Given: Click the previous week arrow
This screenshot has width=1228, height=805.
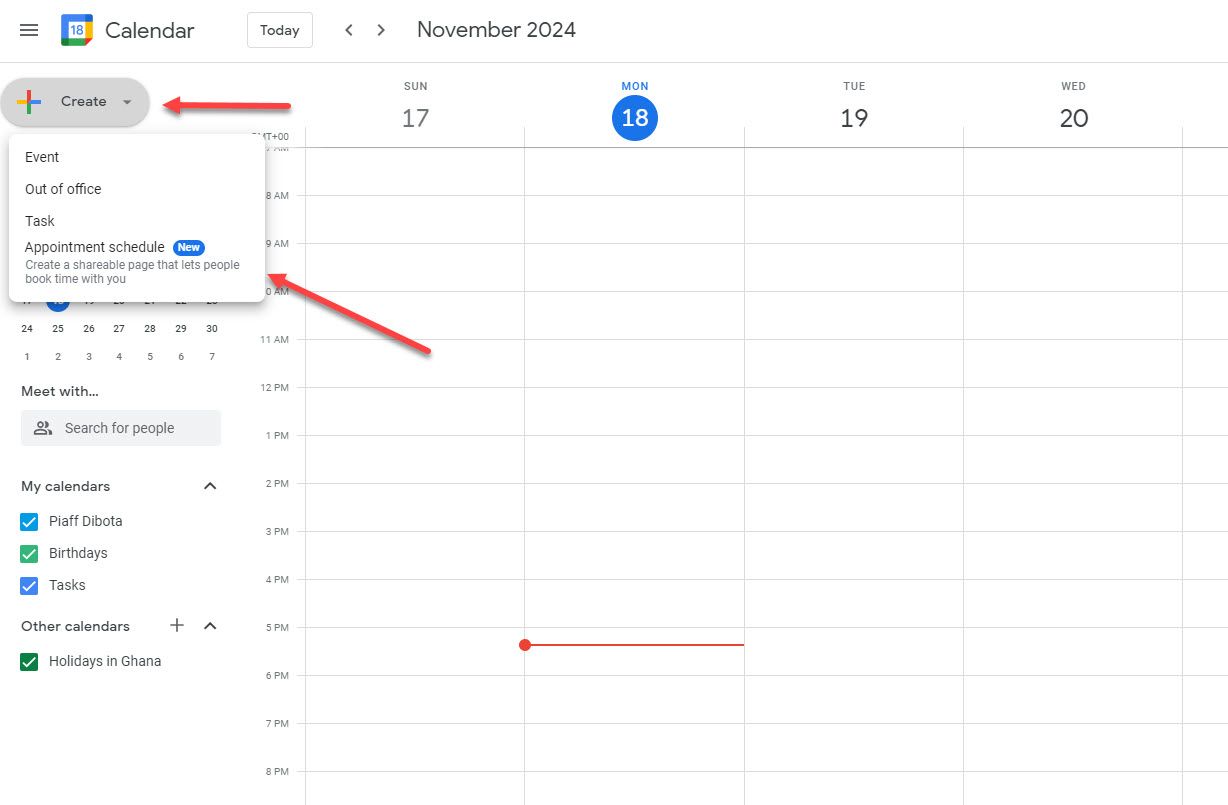Looking at the screenshot, I should (348, 30).
